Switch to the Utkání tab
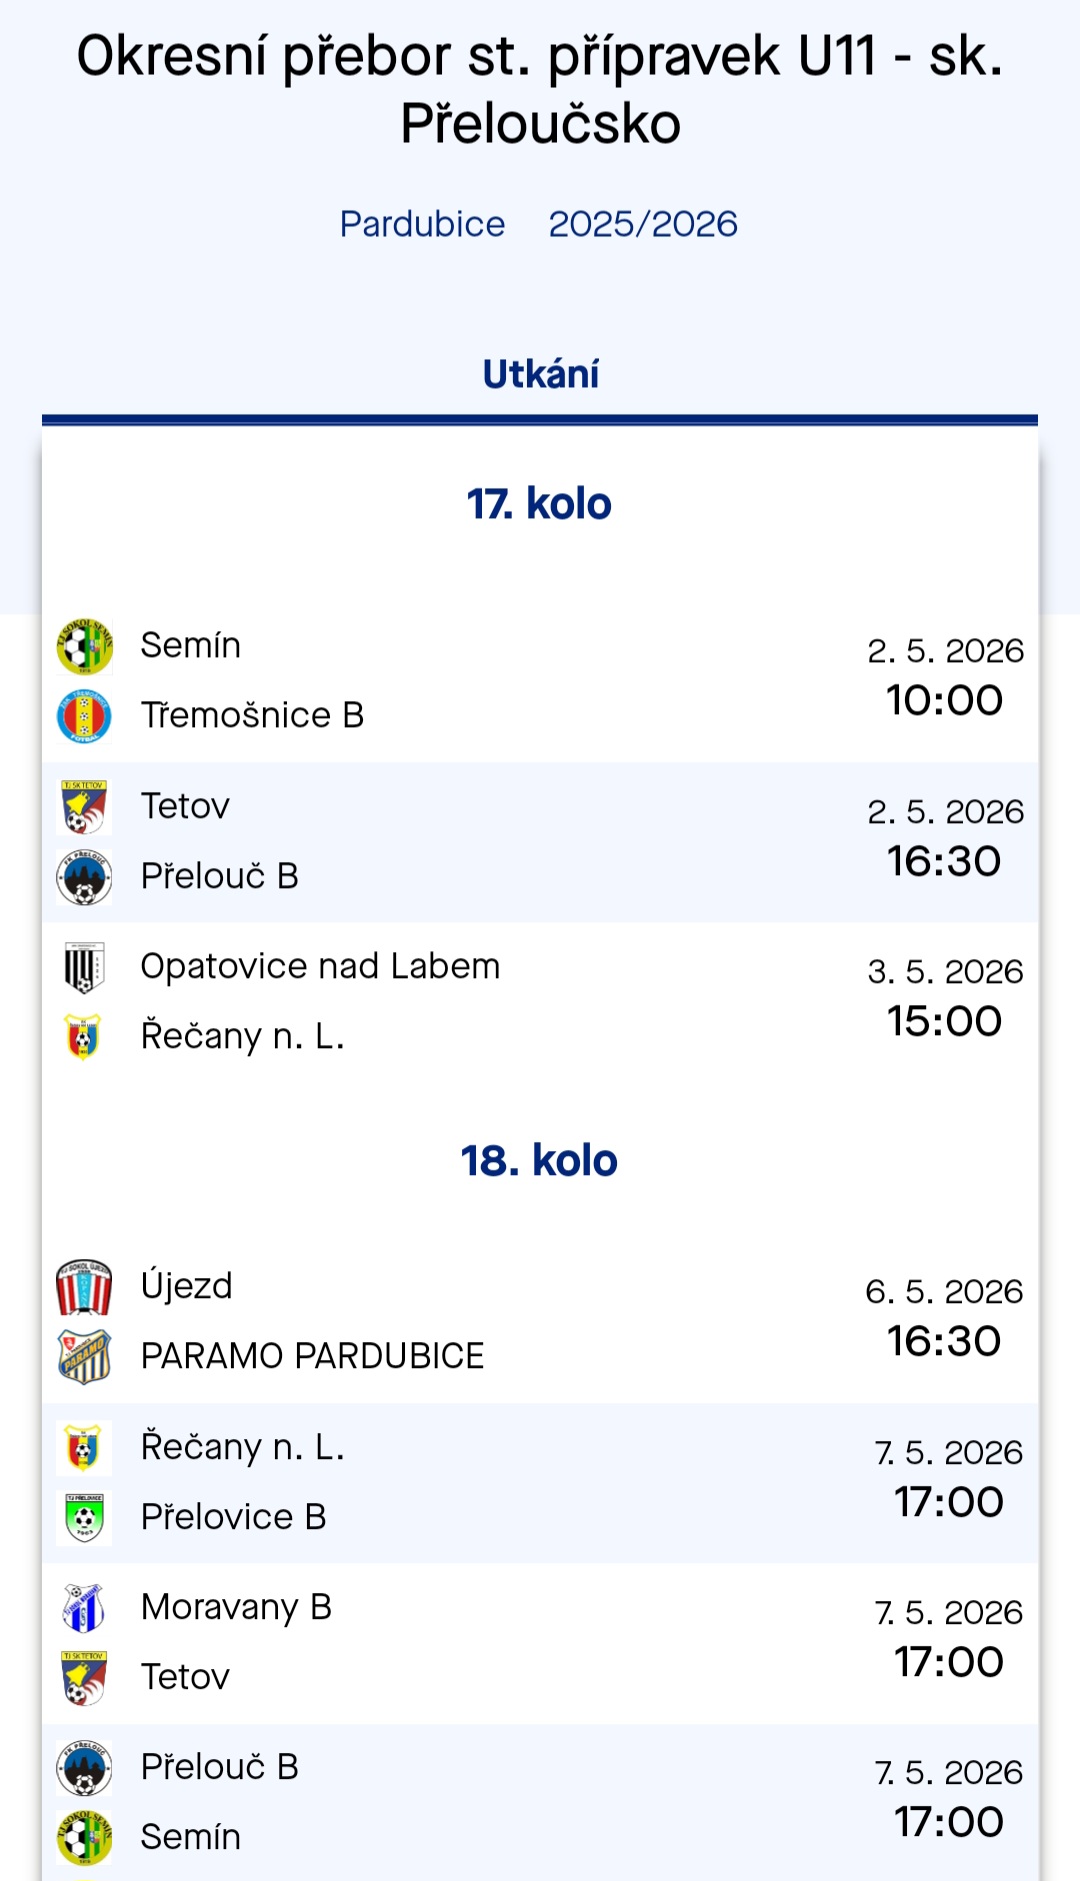 coord(540,373)
